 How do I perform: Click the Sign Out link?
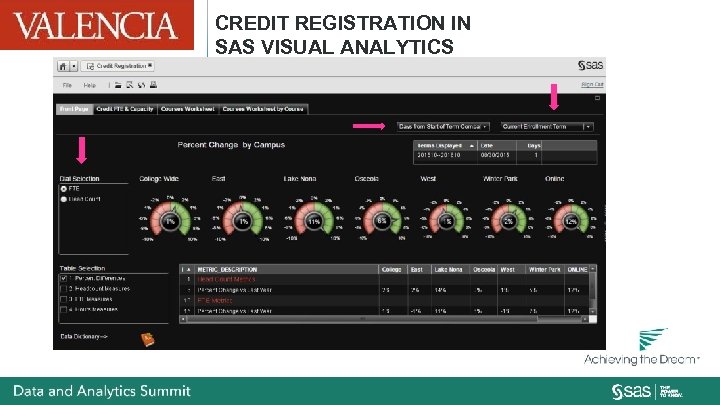click(x=592, y=84)
